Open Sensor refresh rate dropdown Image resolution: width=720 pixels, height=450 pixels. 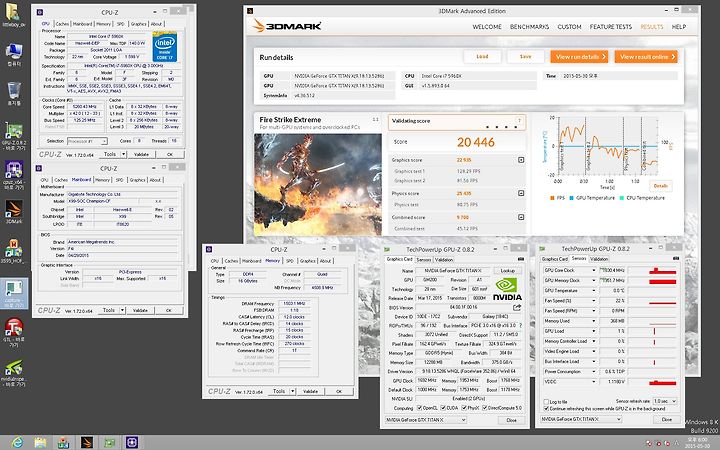665,401
